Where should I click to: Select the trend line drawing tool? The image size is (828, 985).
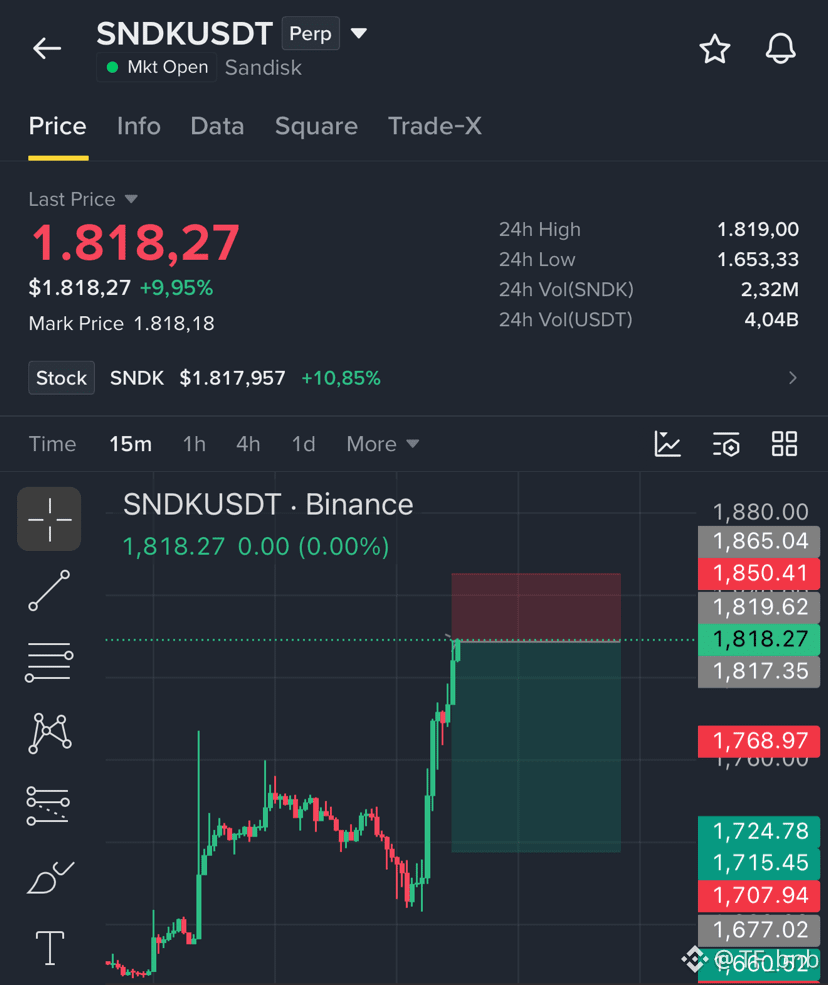coord(49,590)
